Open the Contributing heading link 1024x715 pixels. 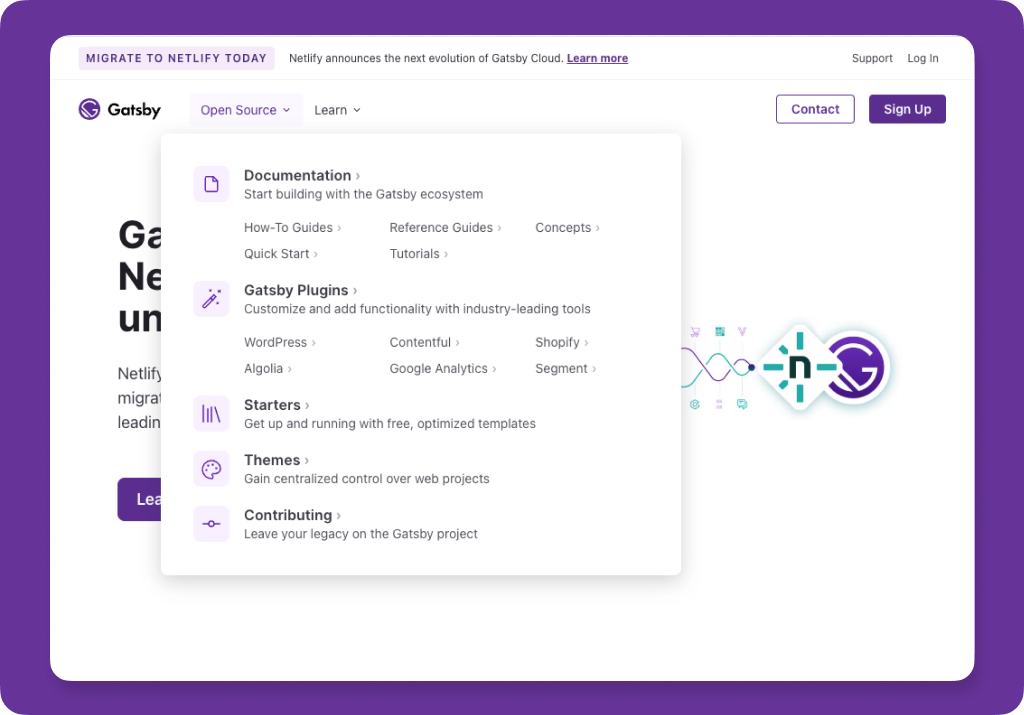tap(292, 515)
